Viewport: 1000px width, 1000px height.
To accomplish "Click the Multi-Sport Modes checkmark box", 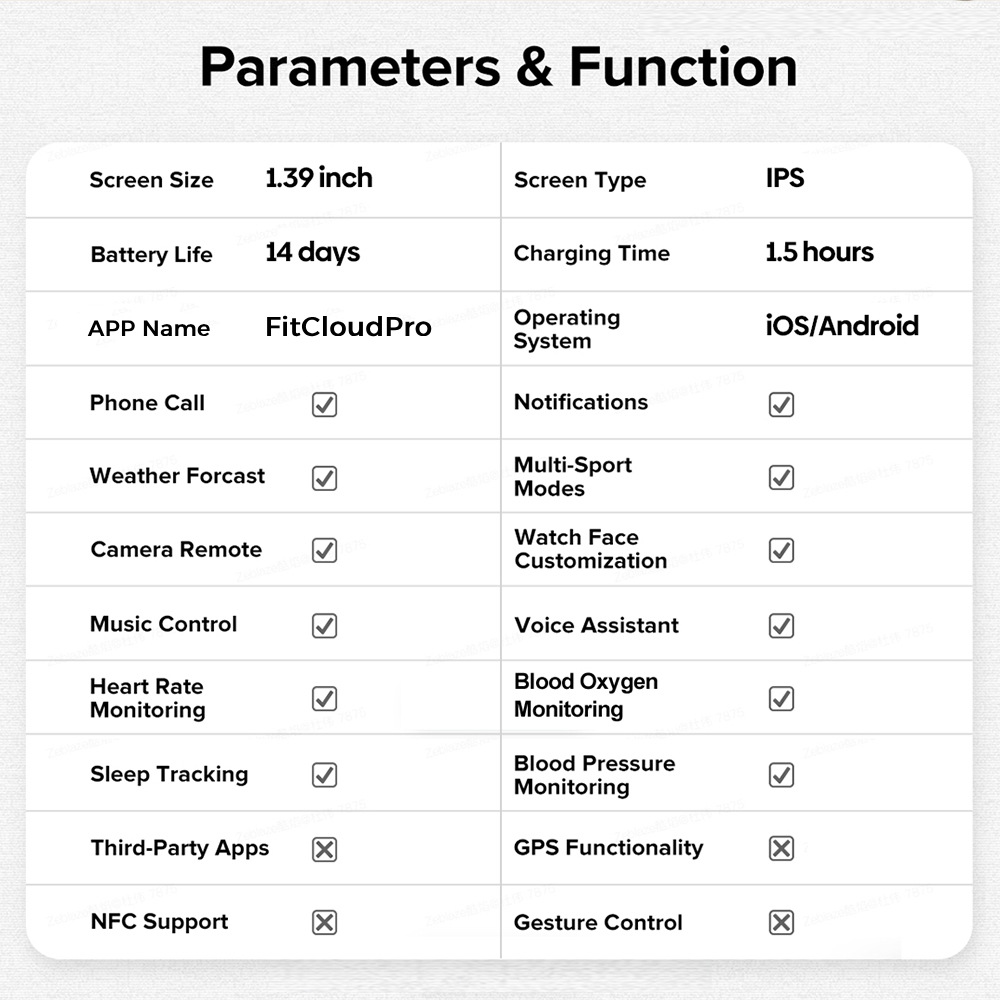I will pyautogui.click(x=781, y=477).
